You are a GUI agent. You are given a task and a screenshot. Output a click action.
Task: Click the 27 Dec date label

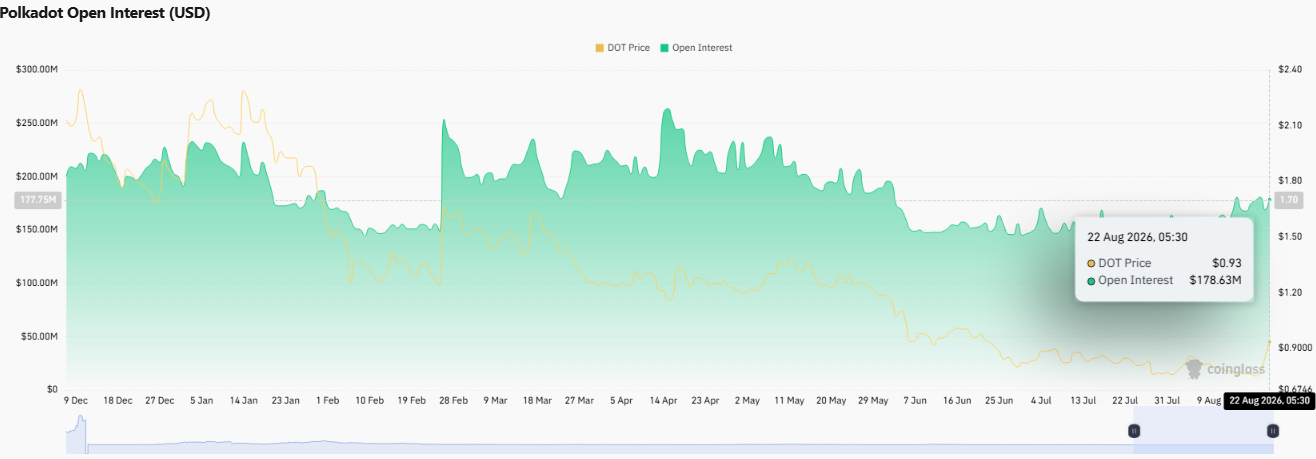(x=159, y=400)
